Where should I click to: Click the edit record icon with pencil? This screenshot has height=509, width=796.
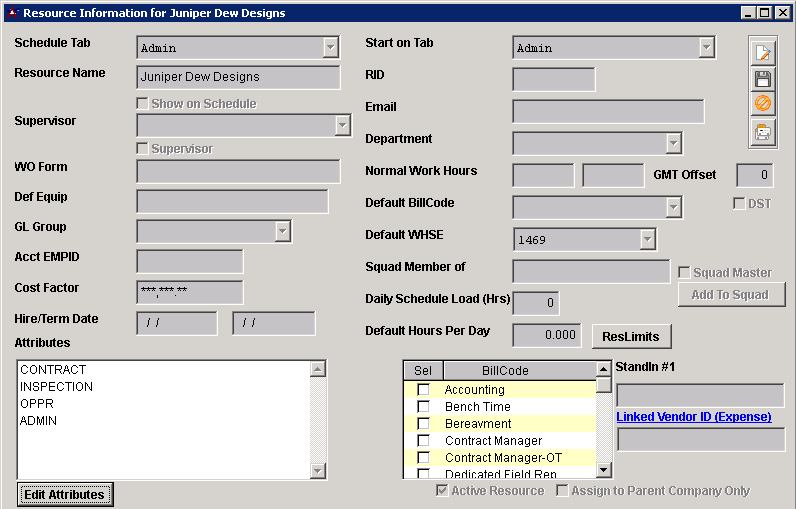762,53
